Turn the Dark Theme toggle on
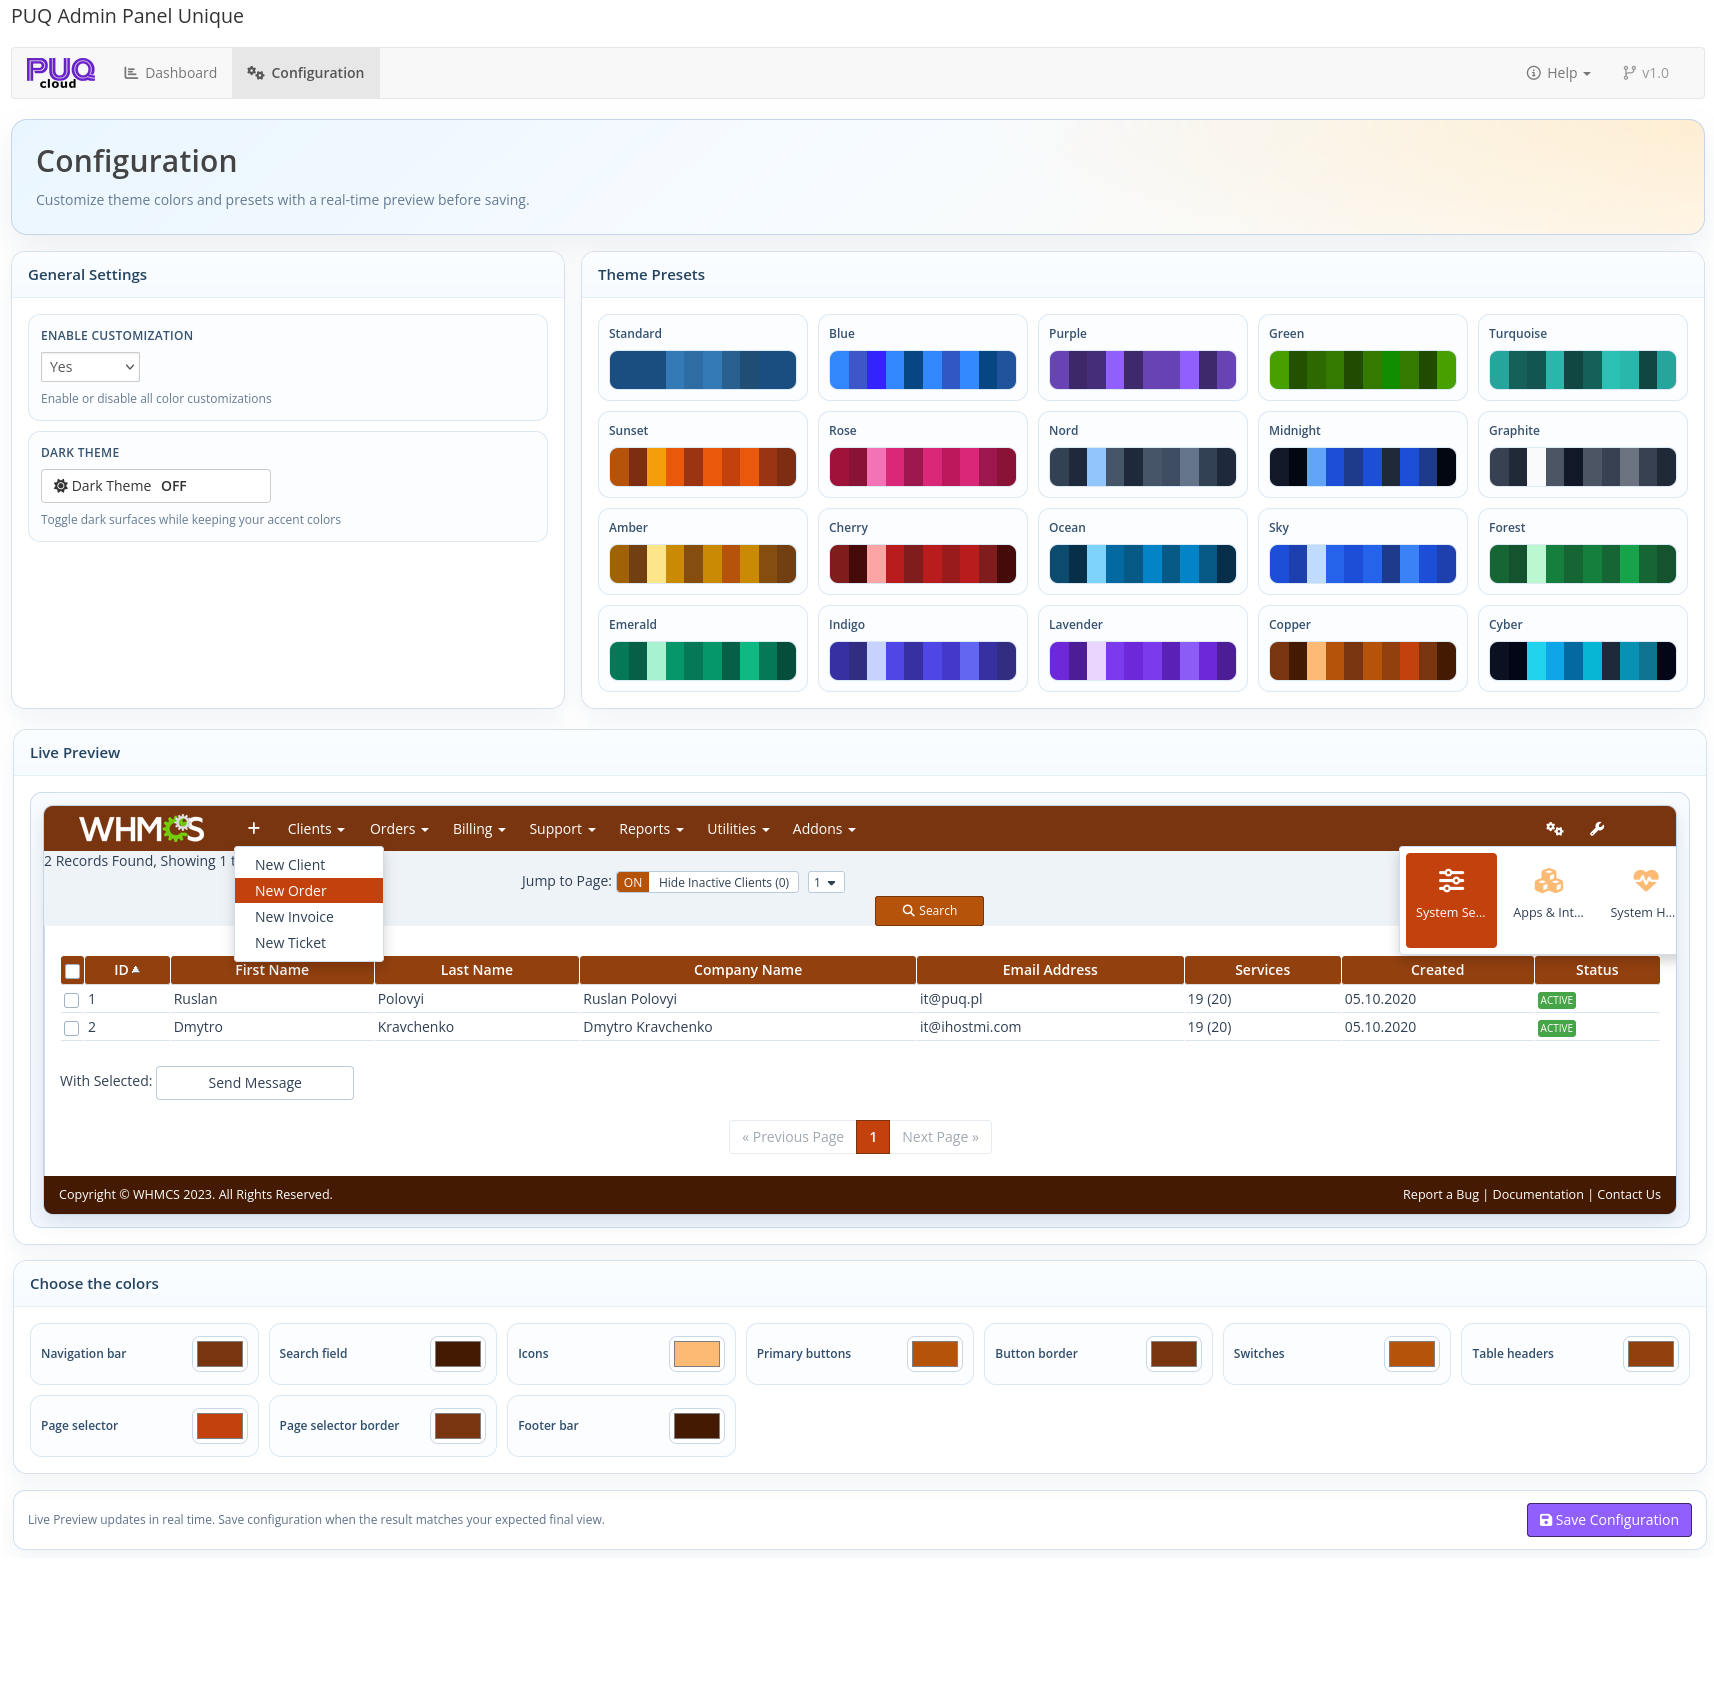1714x1683 pixels. [x=155, y=486]
